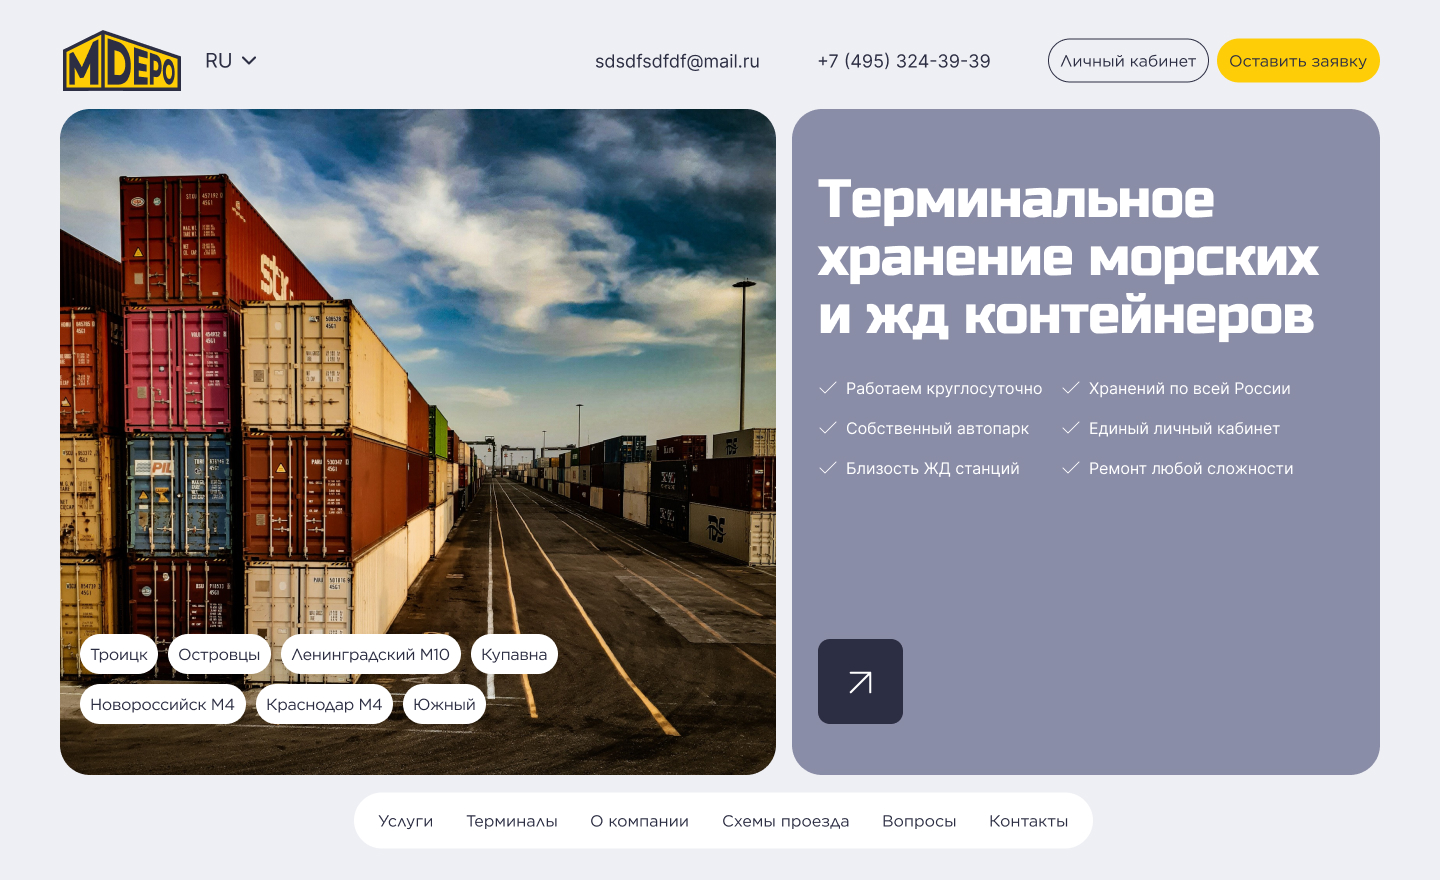Choose the Новороссийск М4 terminal
This screenshot has height=880, width=1440.
[x=162, y=704]
